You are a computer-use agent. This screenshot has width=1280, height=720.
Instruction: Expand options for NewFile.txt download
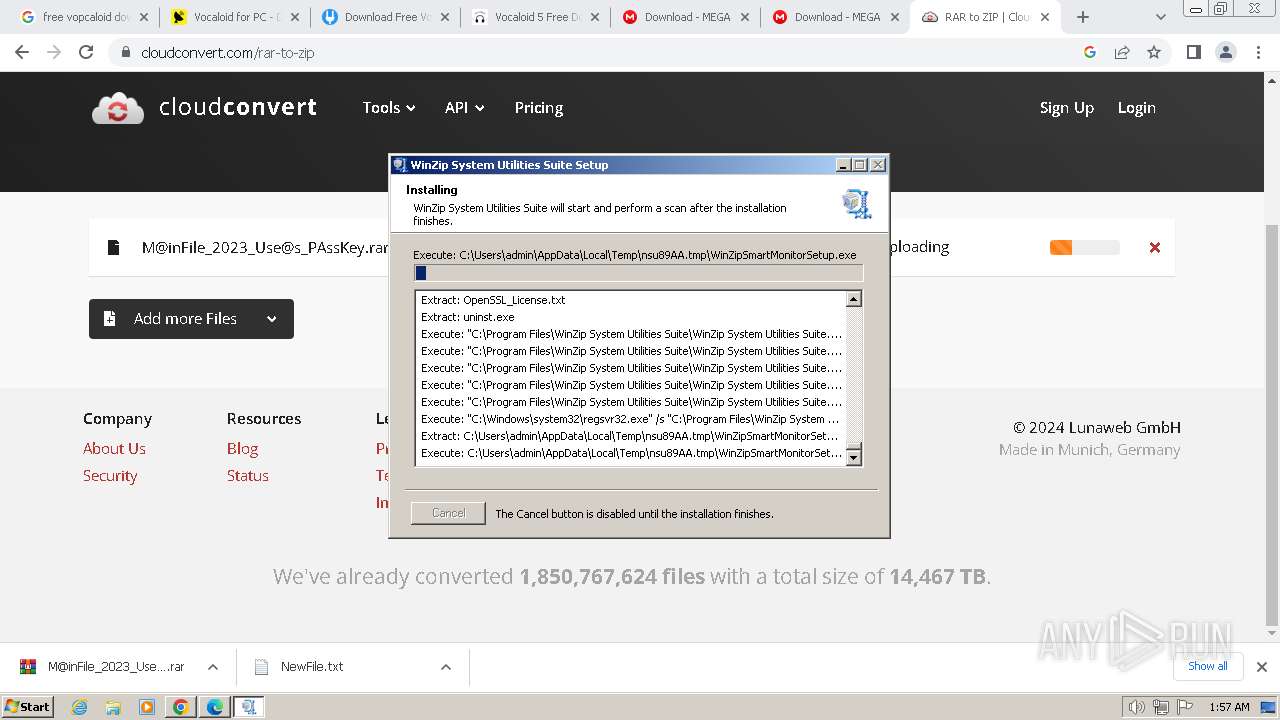pos(445,667)
